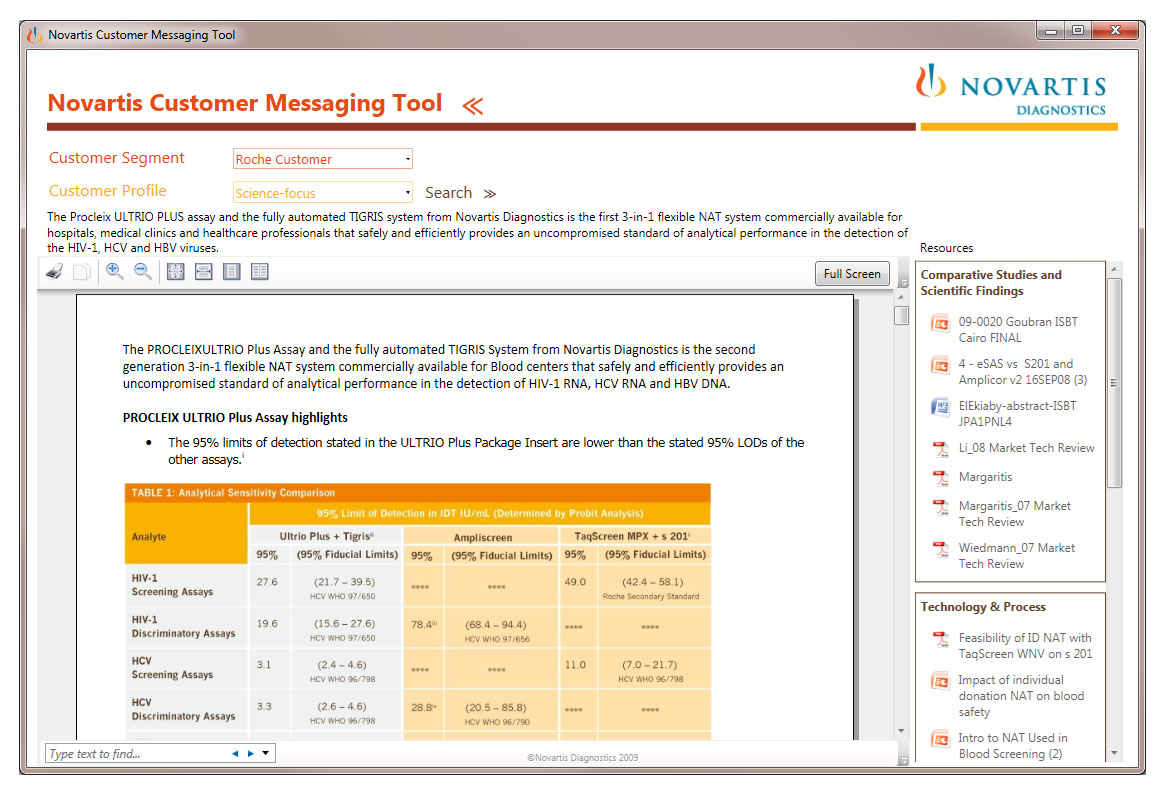Click the Full Screen button
This screenshot has width=1162, height=791.
point(852,274)
